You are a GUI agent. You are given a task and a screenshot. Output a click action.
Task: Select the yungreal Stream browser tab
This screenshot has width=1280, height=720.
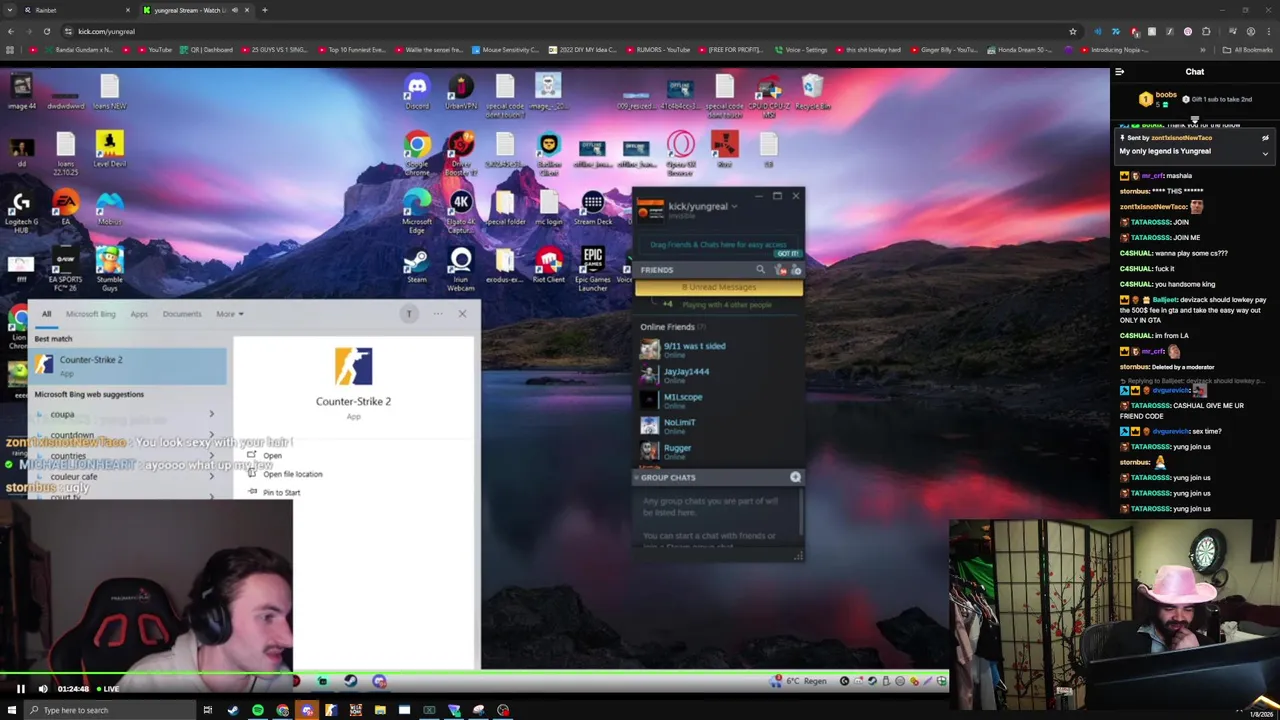click(x=196, y=10)
